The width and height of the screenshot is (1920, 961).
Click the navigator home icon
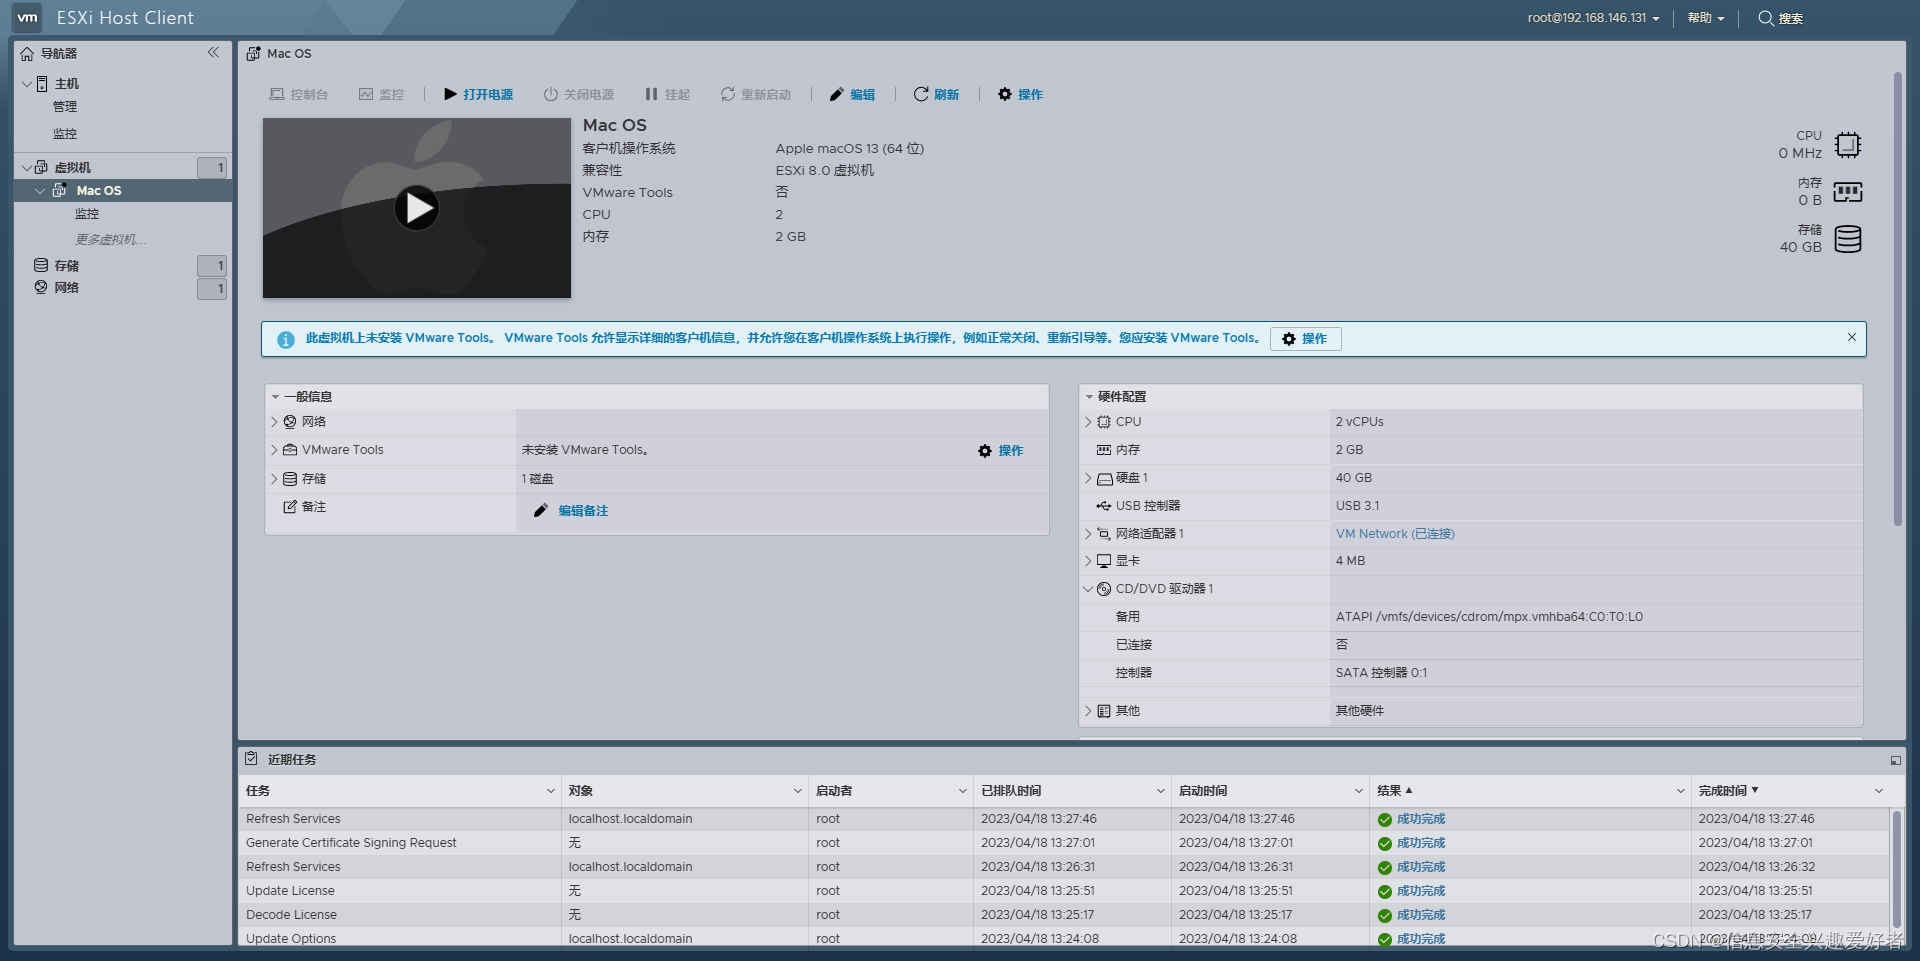(27, 54)
